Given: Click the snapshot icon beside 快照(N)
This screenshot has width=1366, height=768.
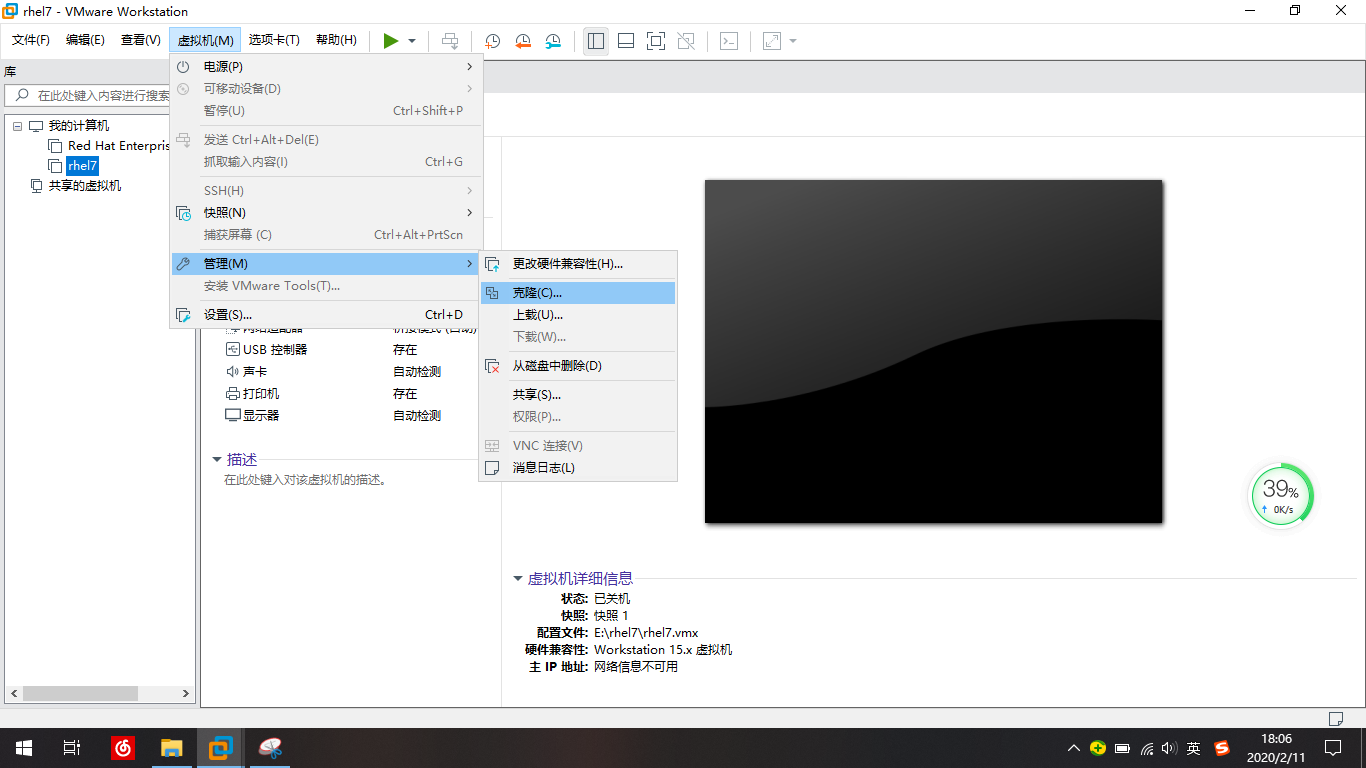Looking at the screenshot, I should coord(183,213).
